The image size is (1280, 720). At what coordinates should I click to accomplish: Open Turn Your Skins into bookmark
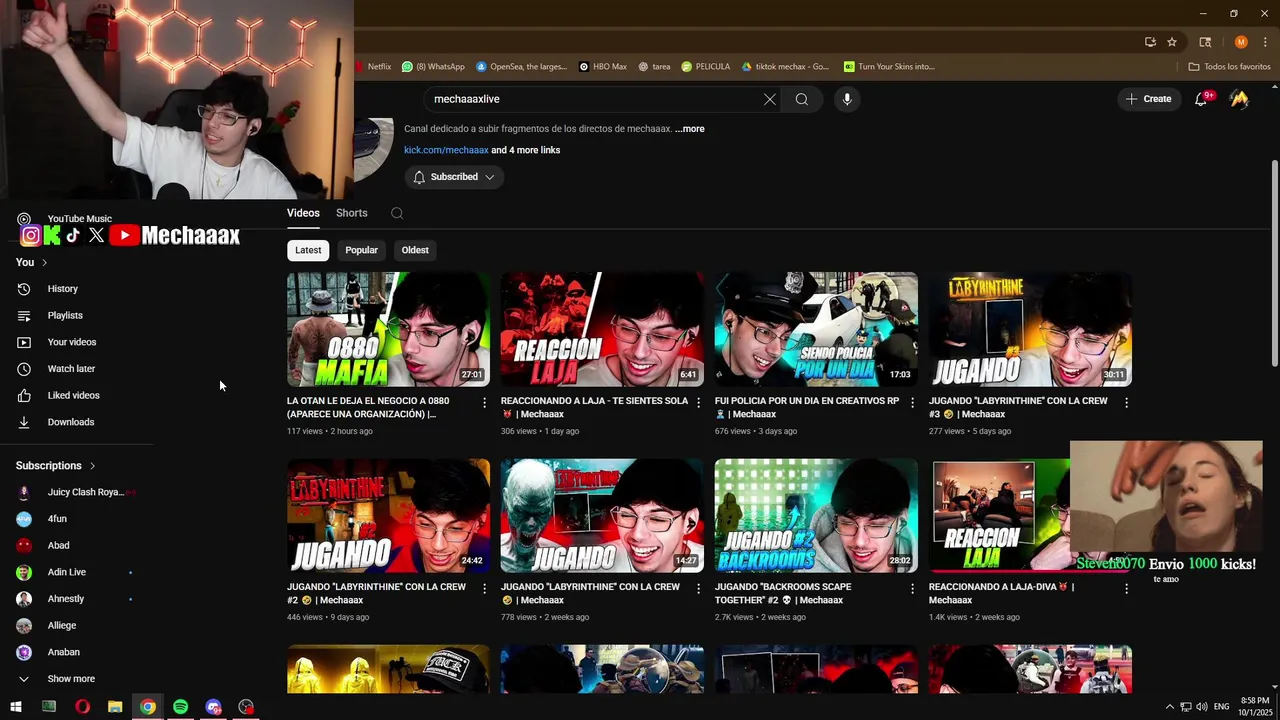pos(889,67)
